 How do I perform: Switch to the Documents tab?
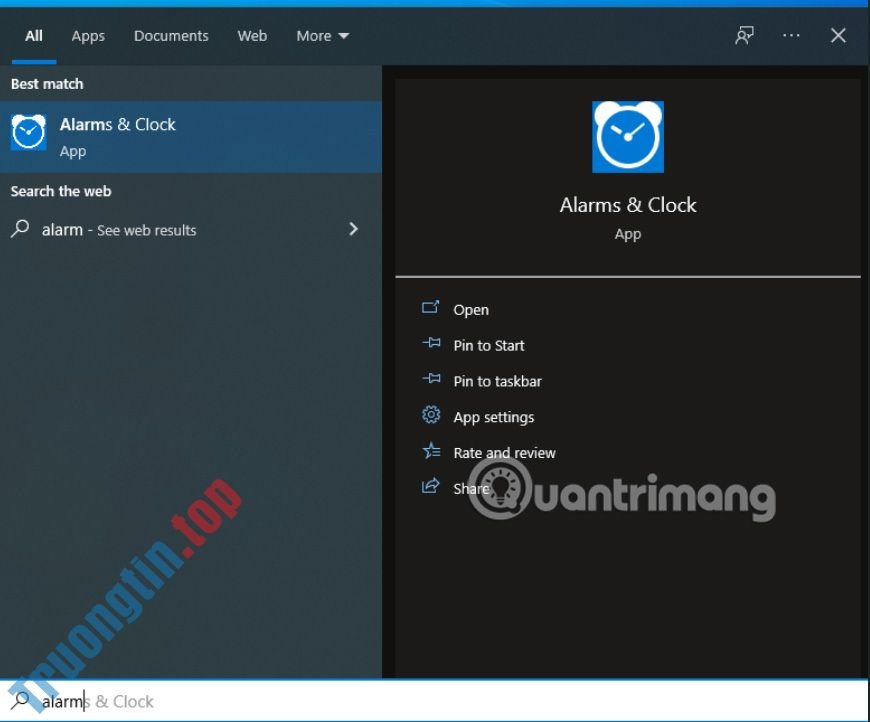(170, 35)
